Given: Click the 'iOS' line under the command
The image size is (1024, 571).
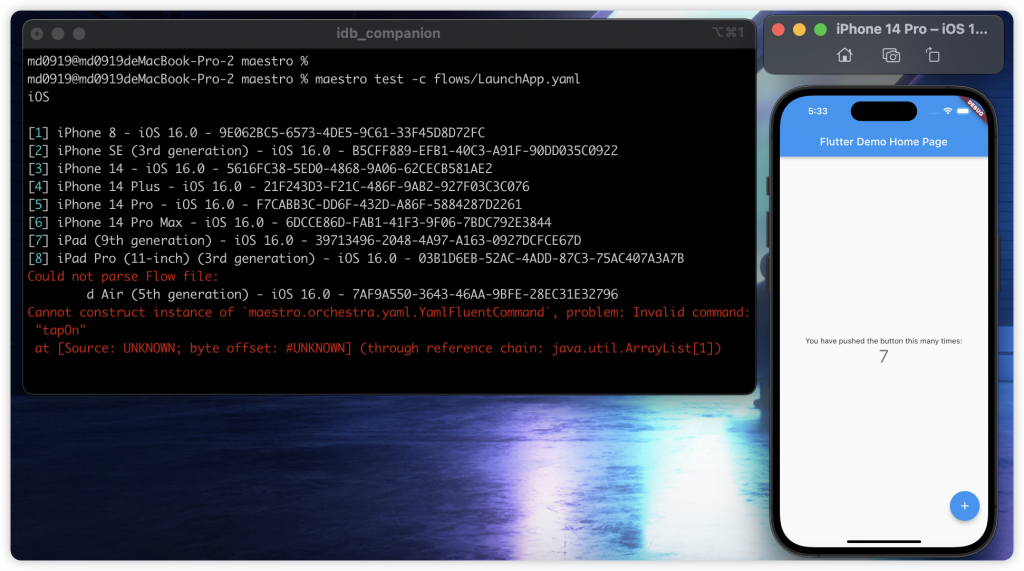Looking at the screenshot, I should (39, 97).
